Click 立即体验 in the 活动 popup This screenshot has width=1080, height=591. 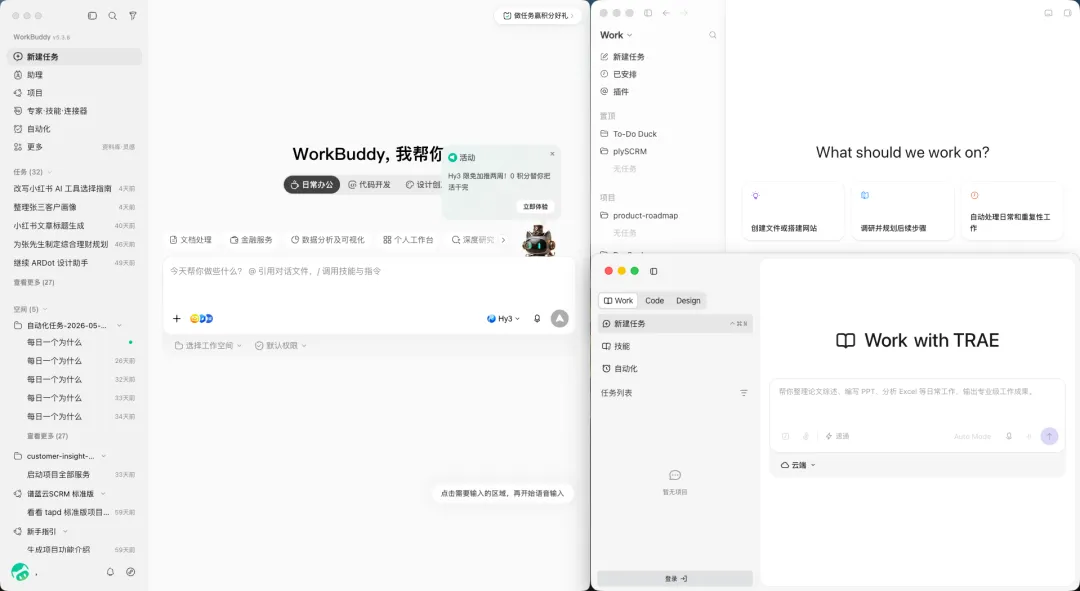pos(535,207)
